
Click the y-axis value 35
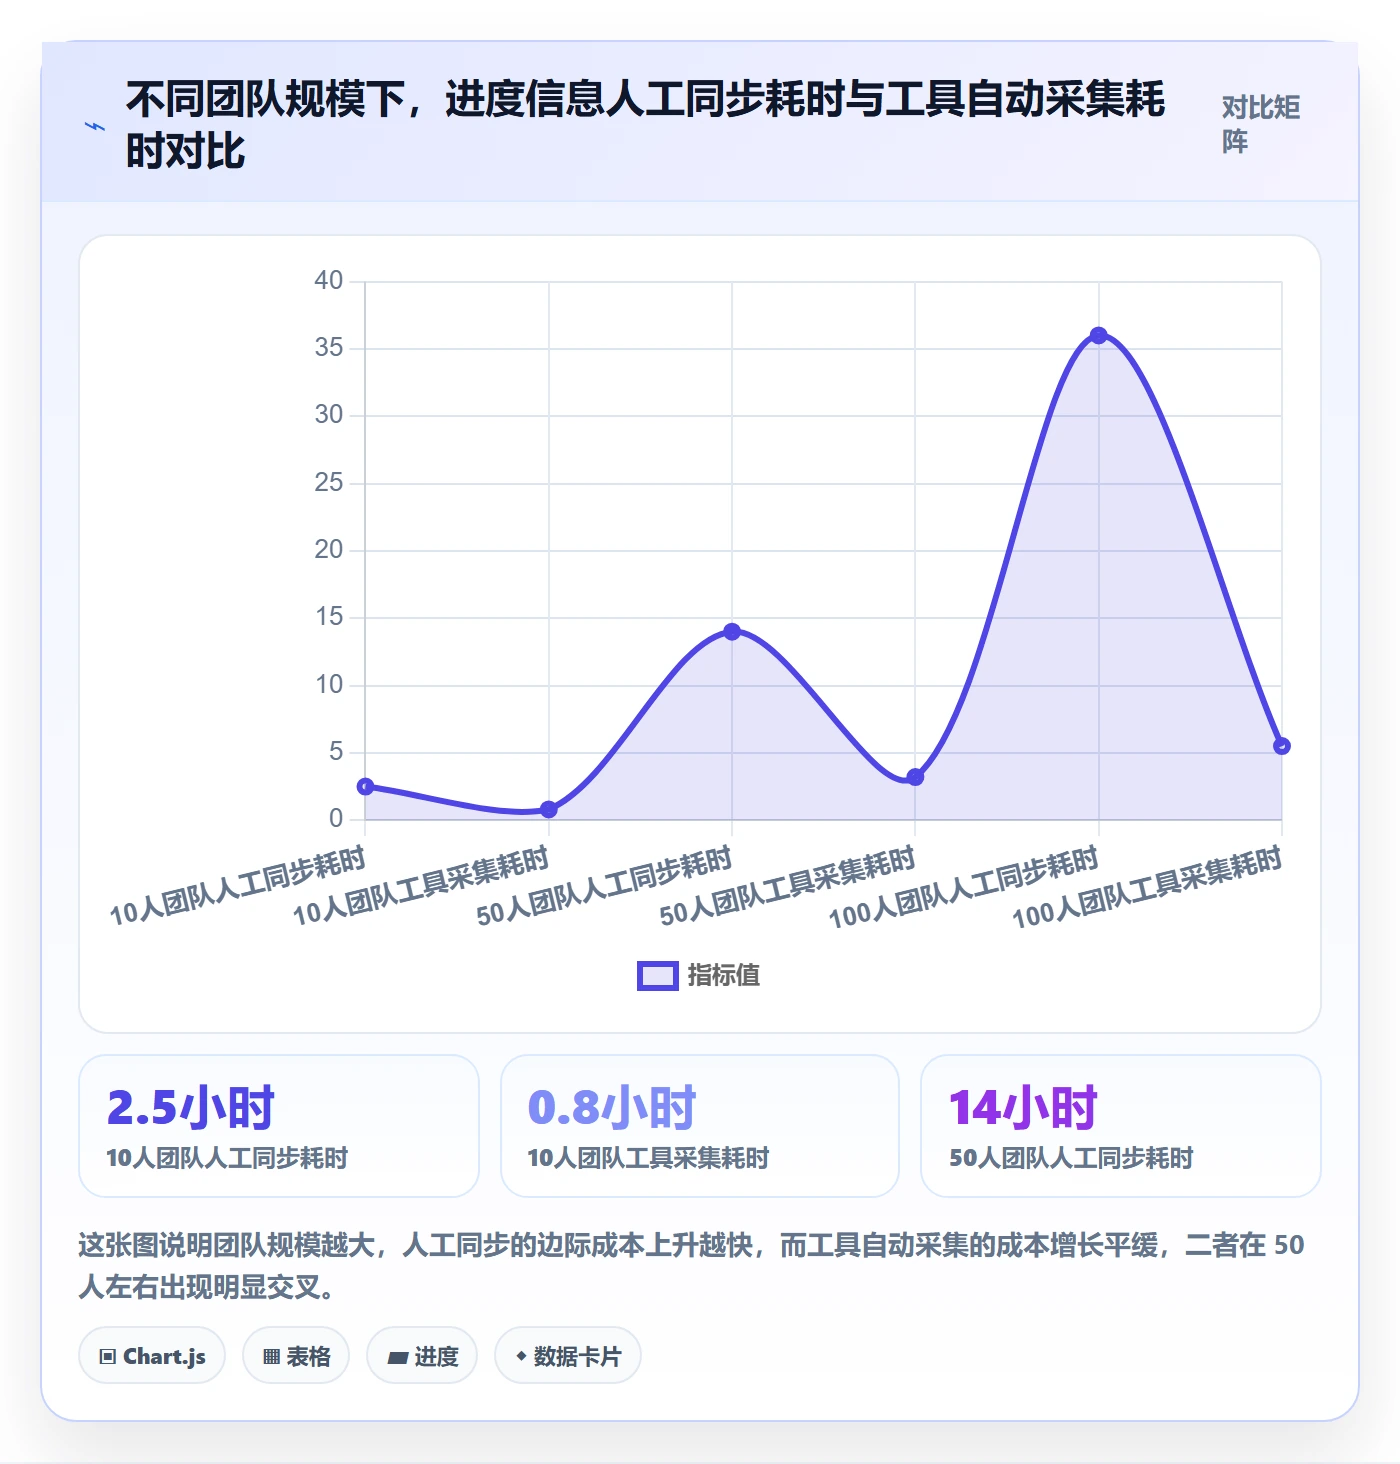329,347
